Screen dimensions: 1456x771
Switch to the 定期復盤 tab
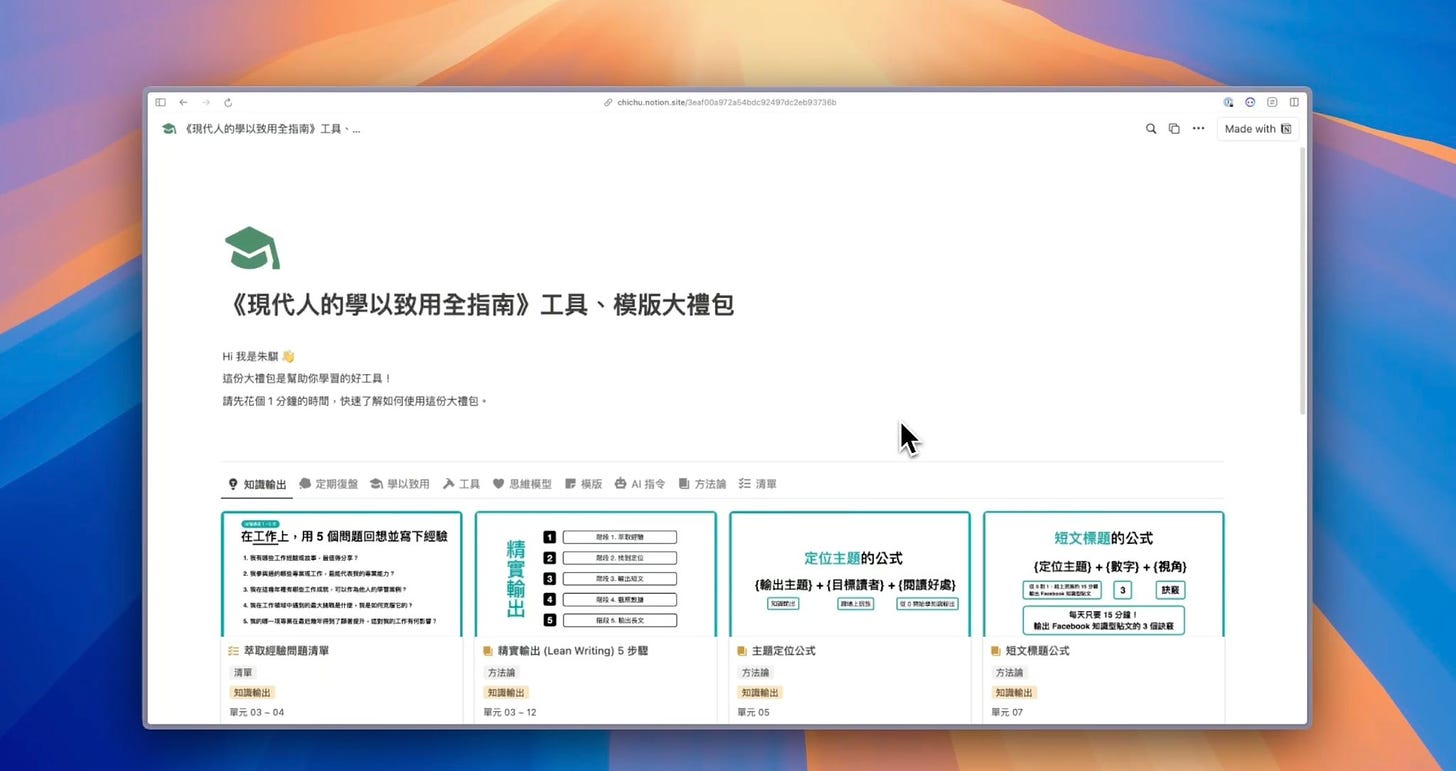[328, 484]
